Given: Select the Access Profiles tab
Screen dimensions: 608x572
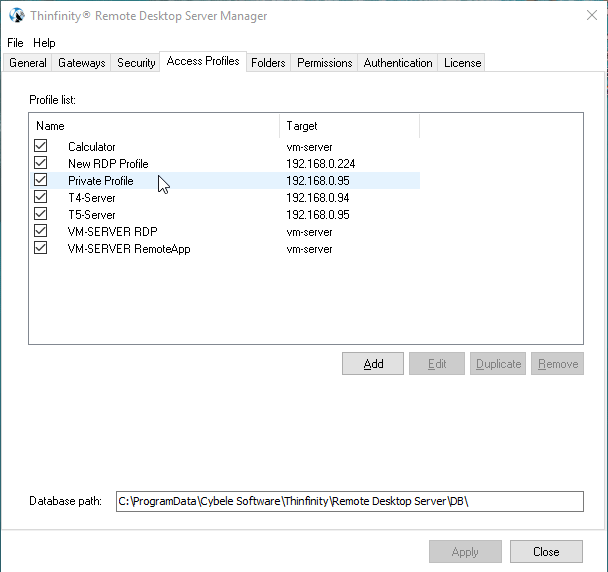Looking at the screenshot, I should tap(203, 61).
